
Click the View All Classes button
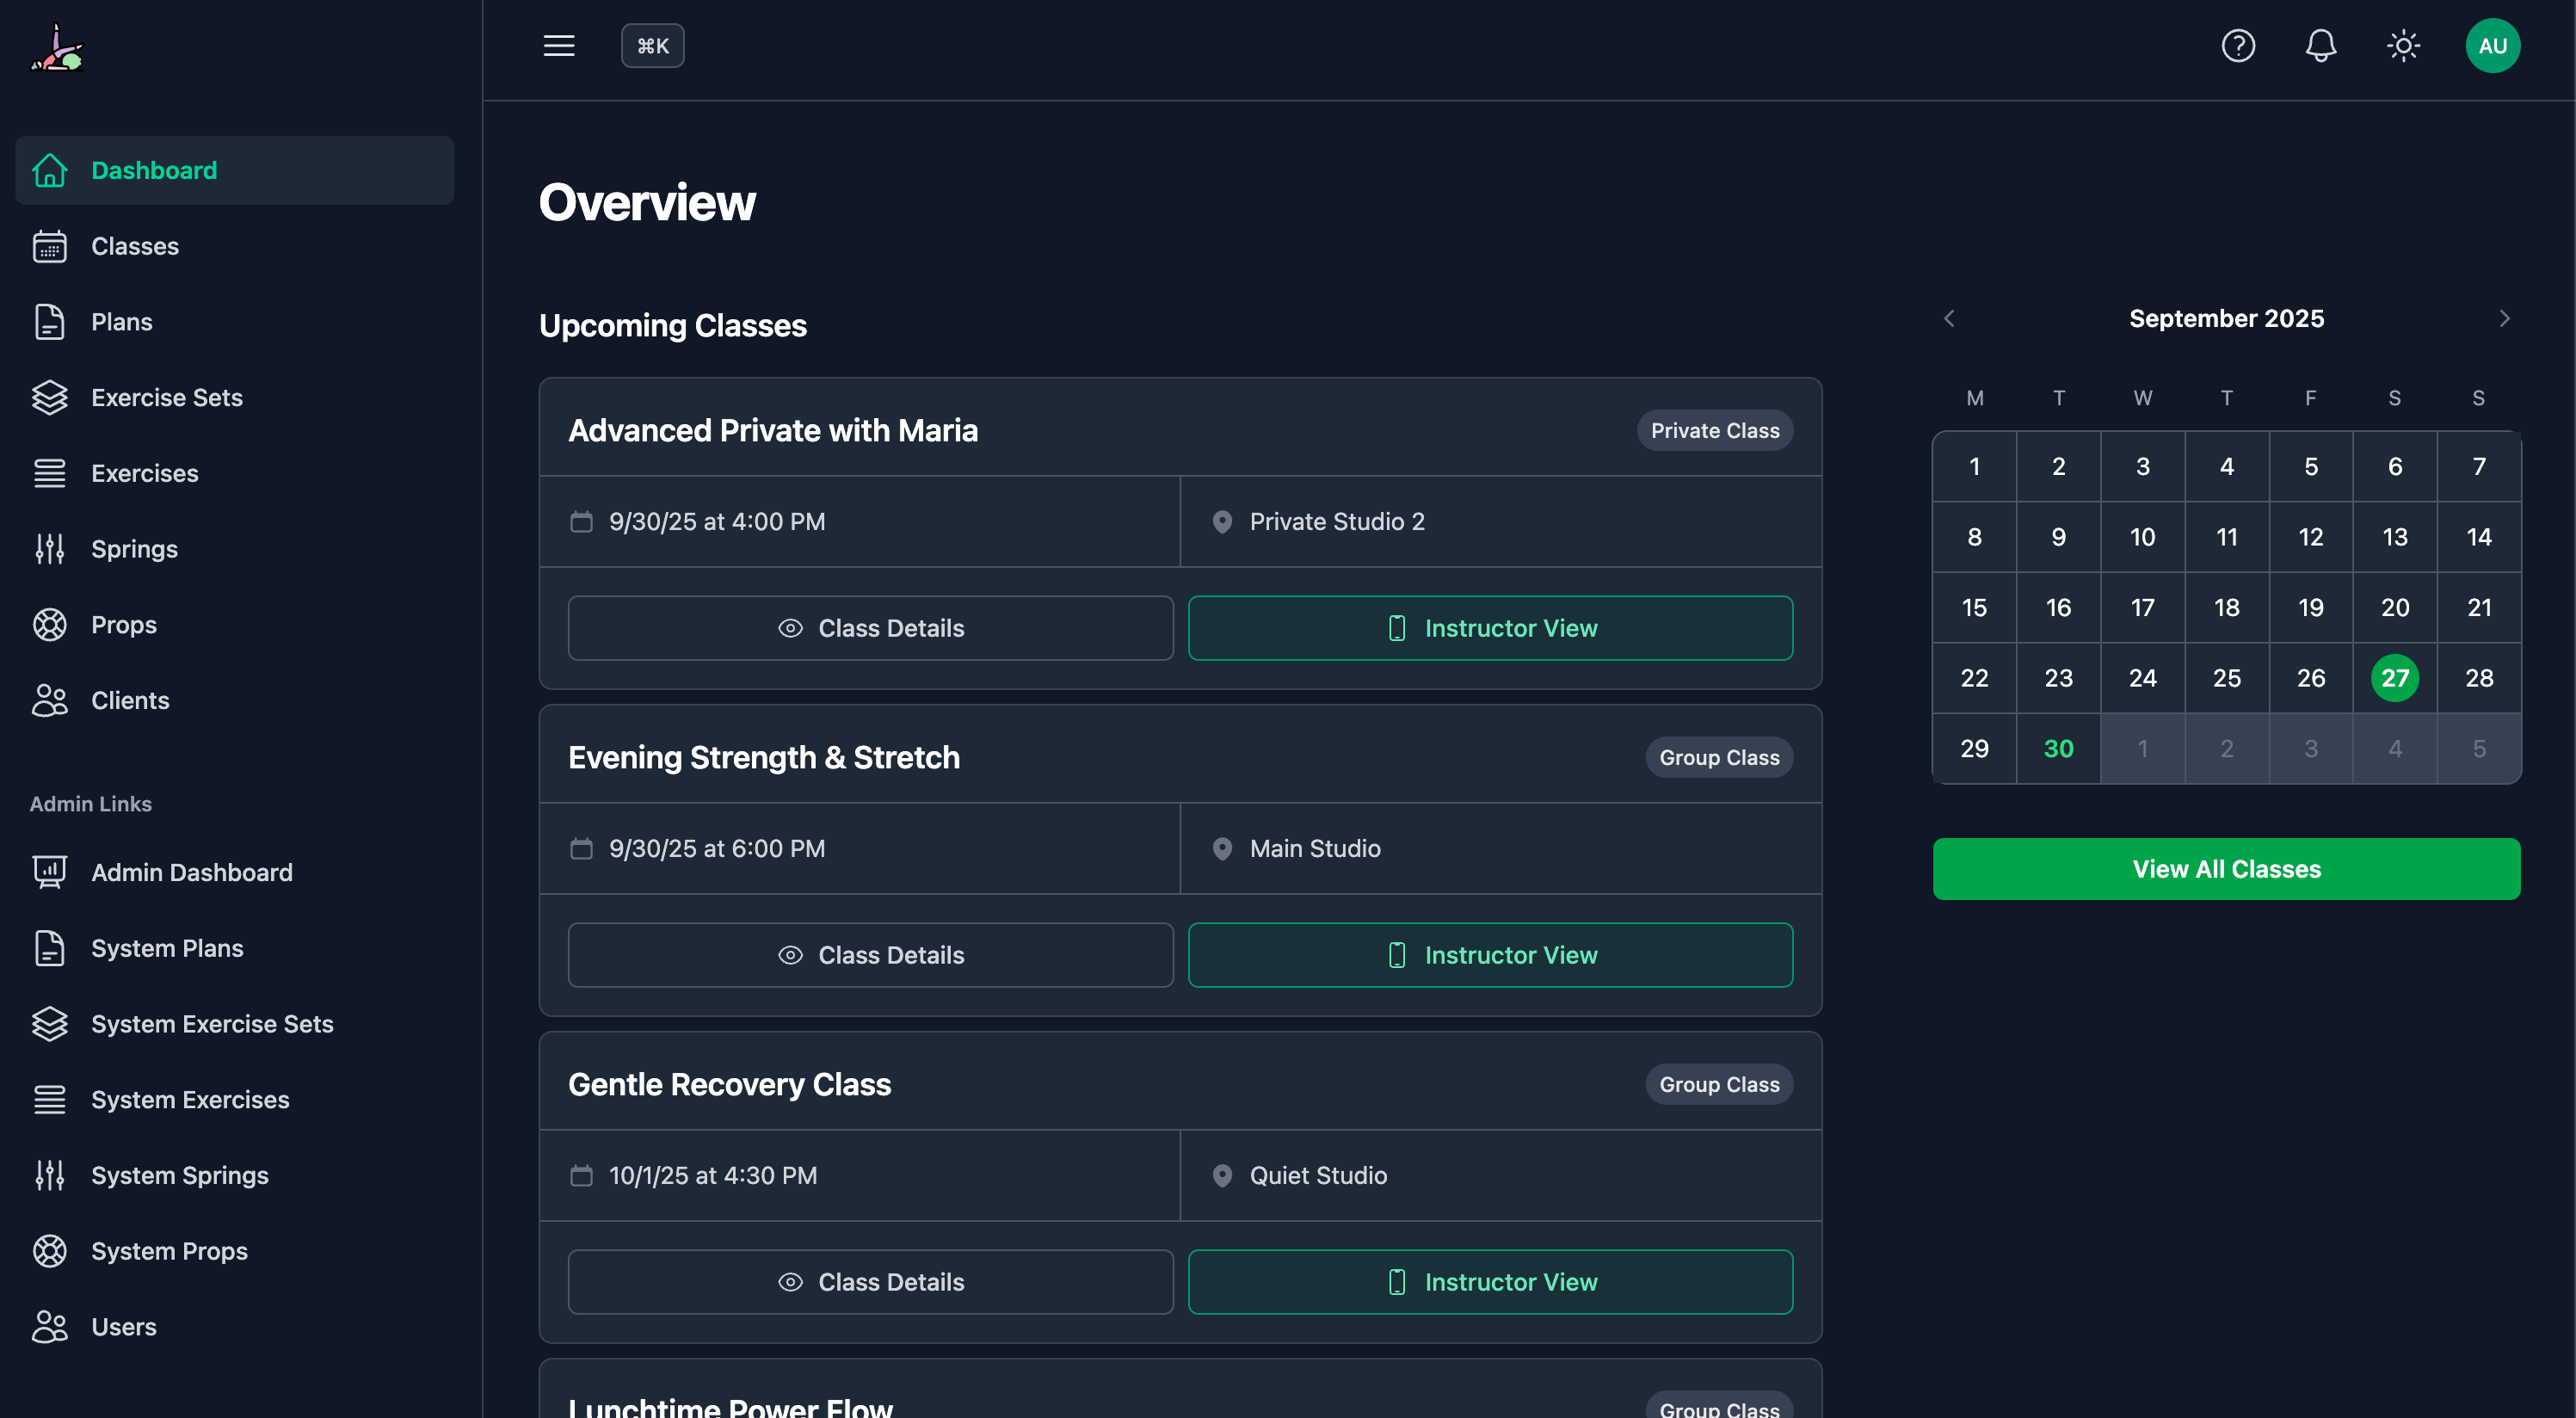pyautogui.click(x=2226, y=868)
